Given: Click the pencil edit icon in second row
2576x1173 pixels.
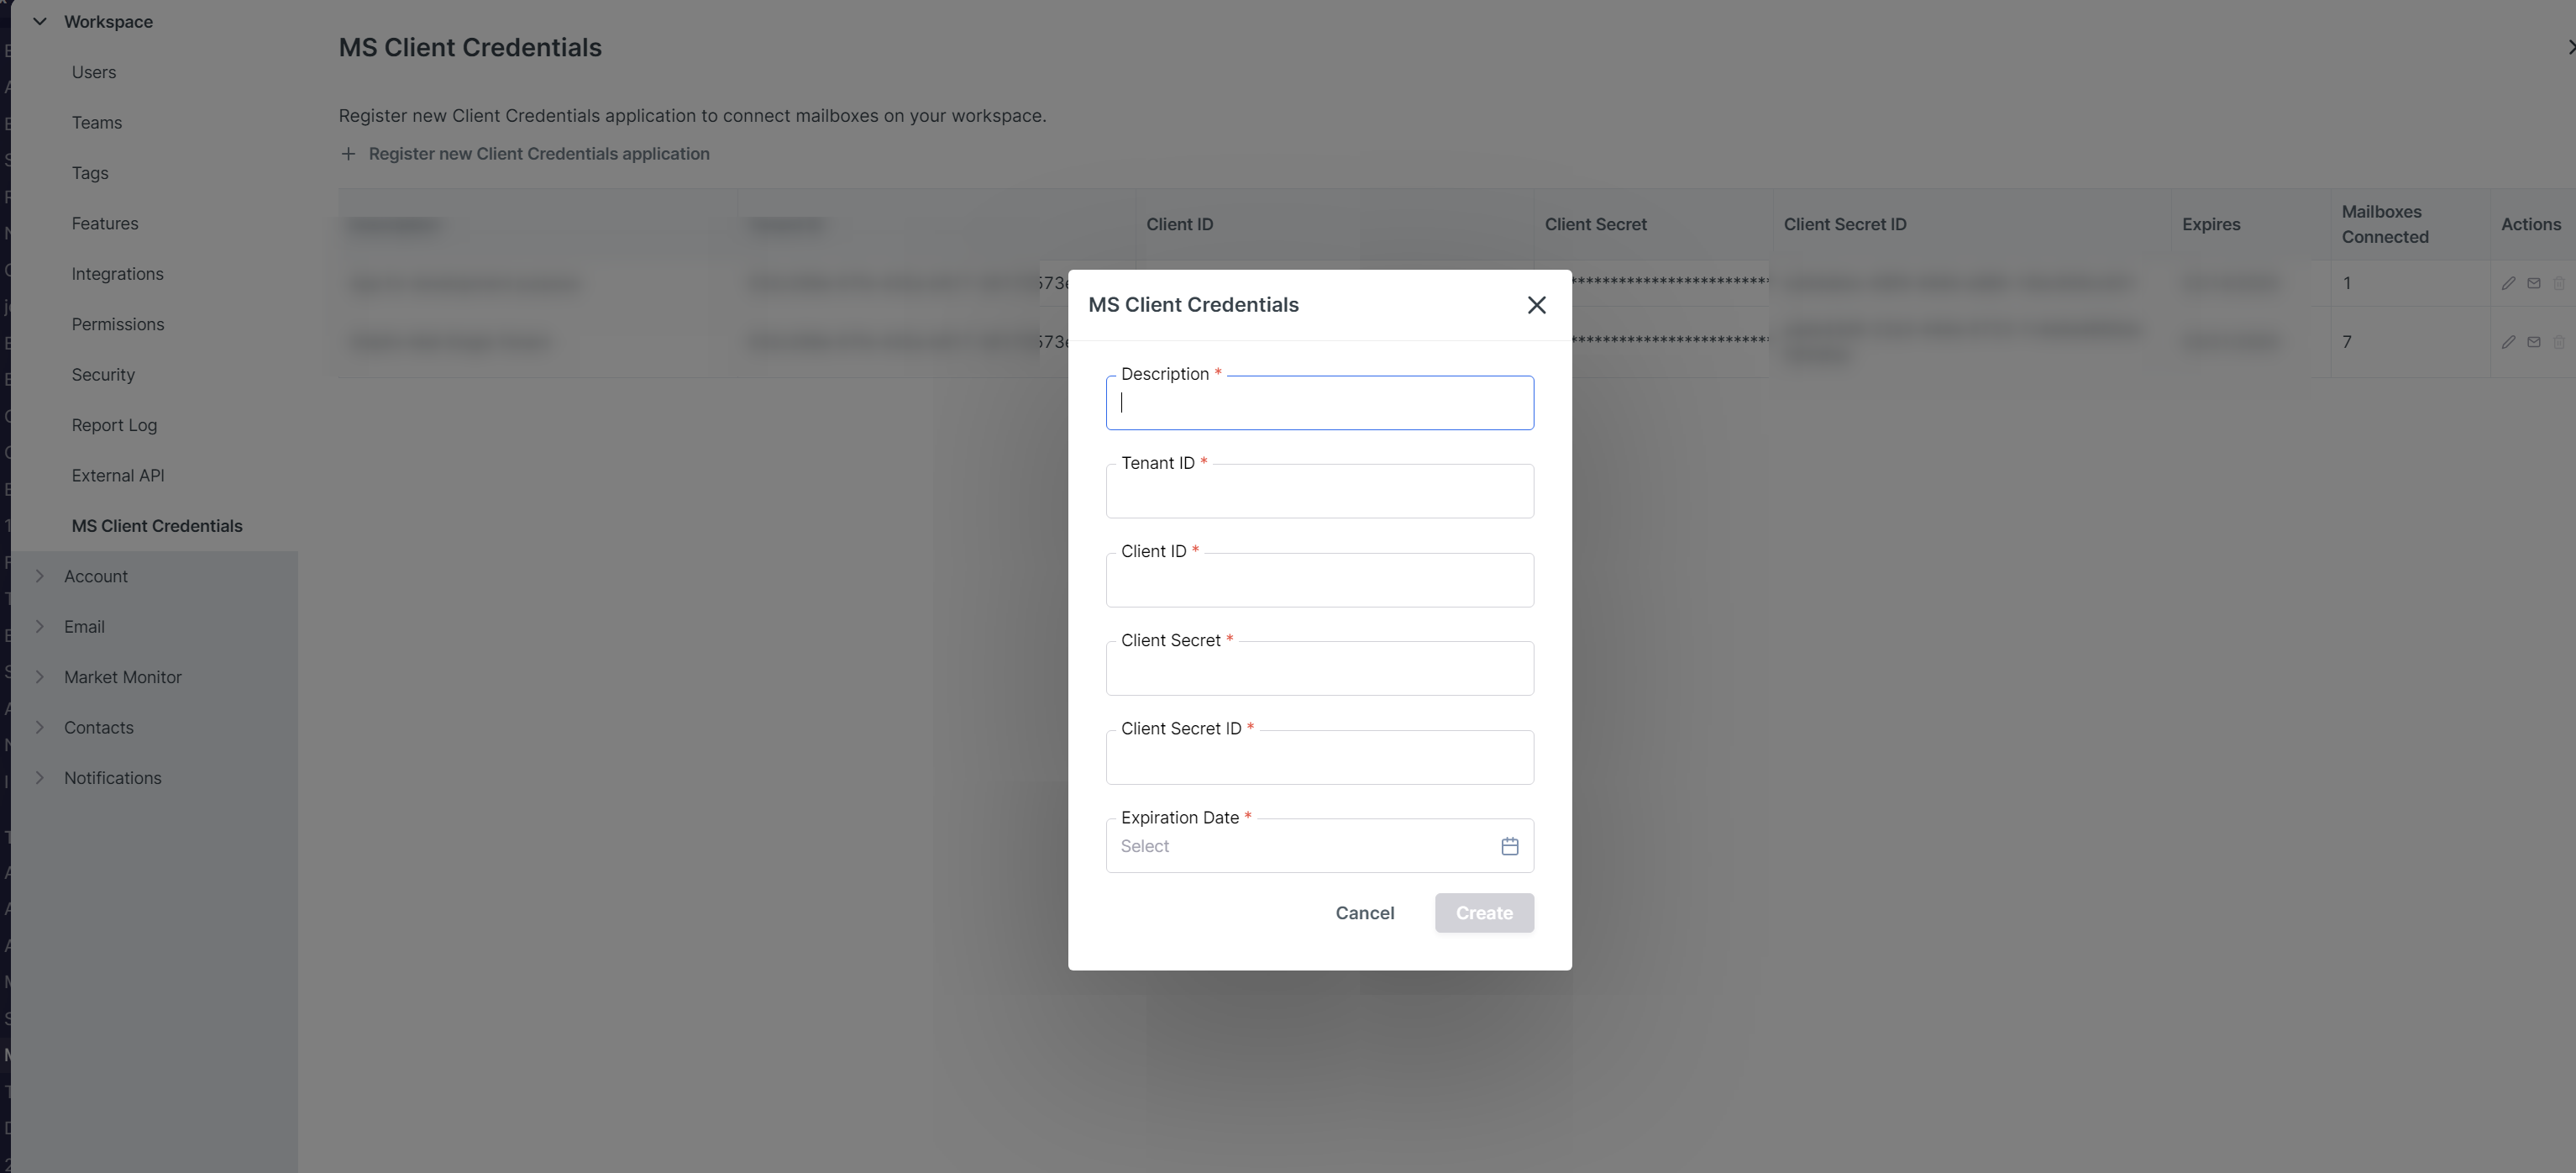Looking at the screenshot, I should tap(2508, 342).
